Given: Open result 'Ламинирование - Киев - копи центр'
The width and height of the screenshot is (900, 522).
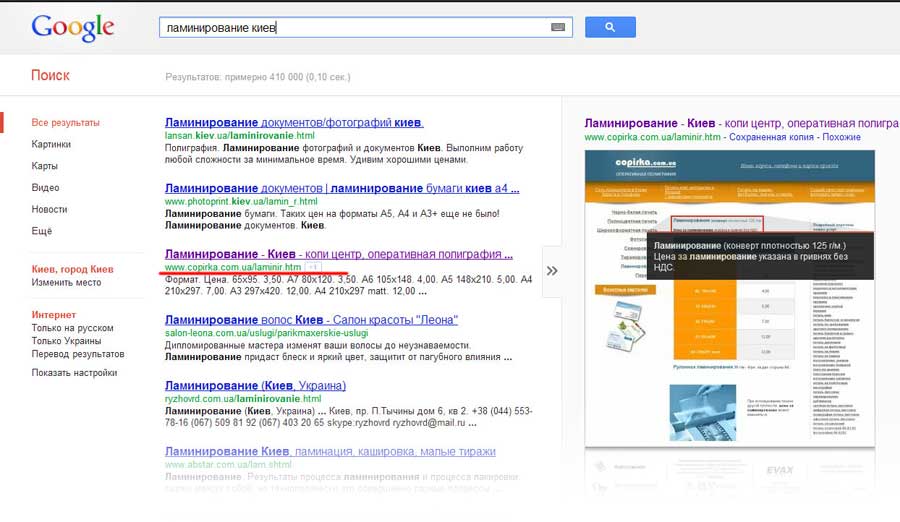Looking at the screenshot, I should click(339, 254).
